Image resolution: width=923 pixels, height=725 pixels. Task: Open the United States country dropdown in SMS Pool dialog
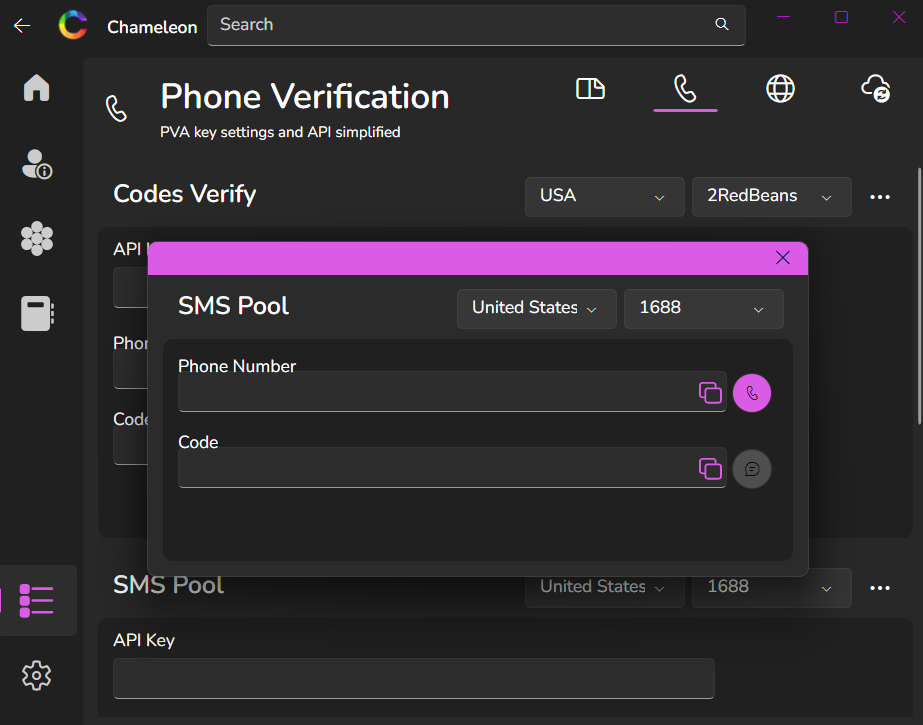[536, 308]
